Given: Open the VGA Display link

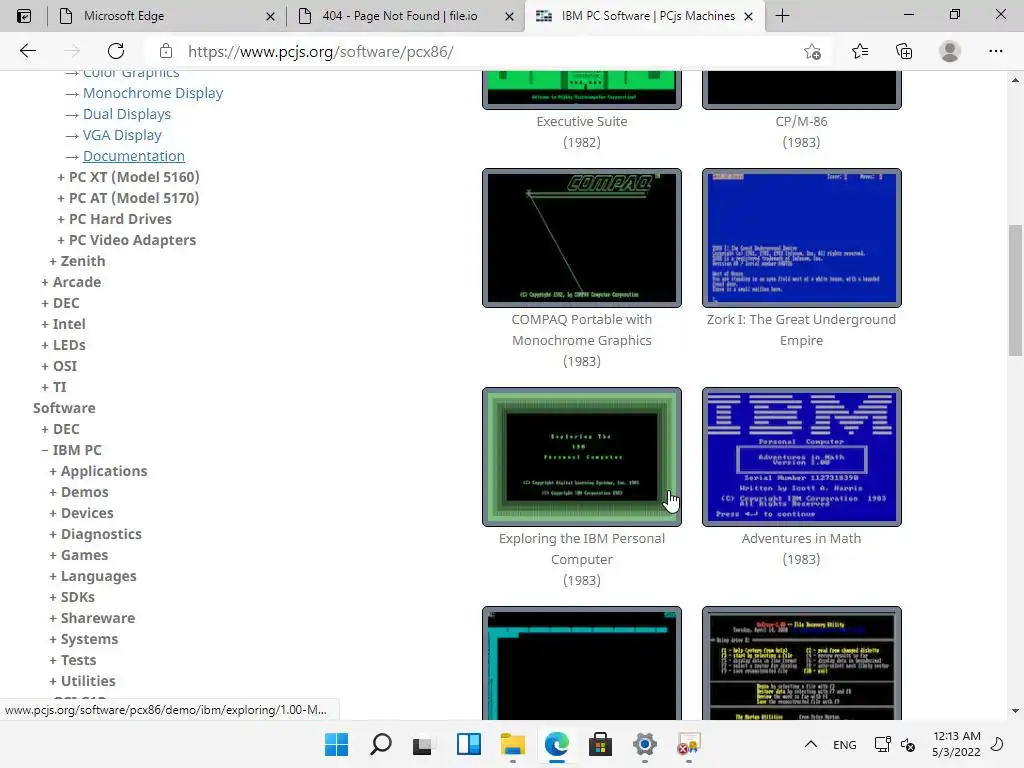Looking at the screenshot, I should tap(122, 135).
